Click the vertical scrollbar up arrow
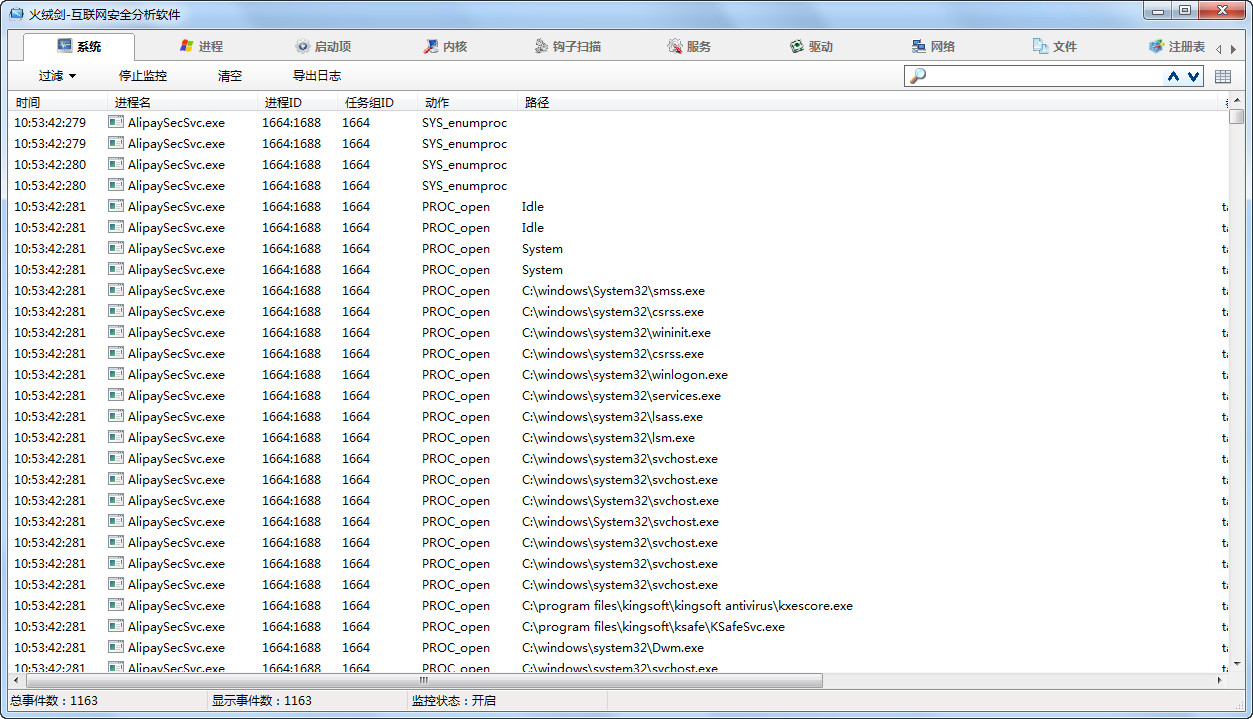Image resolution: width=1253 pixels, height=719 pixels. coord(1237,102)
